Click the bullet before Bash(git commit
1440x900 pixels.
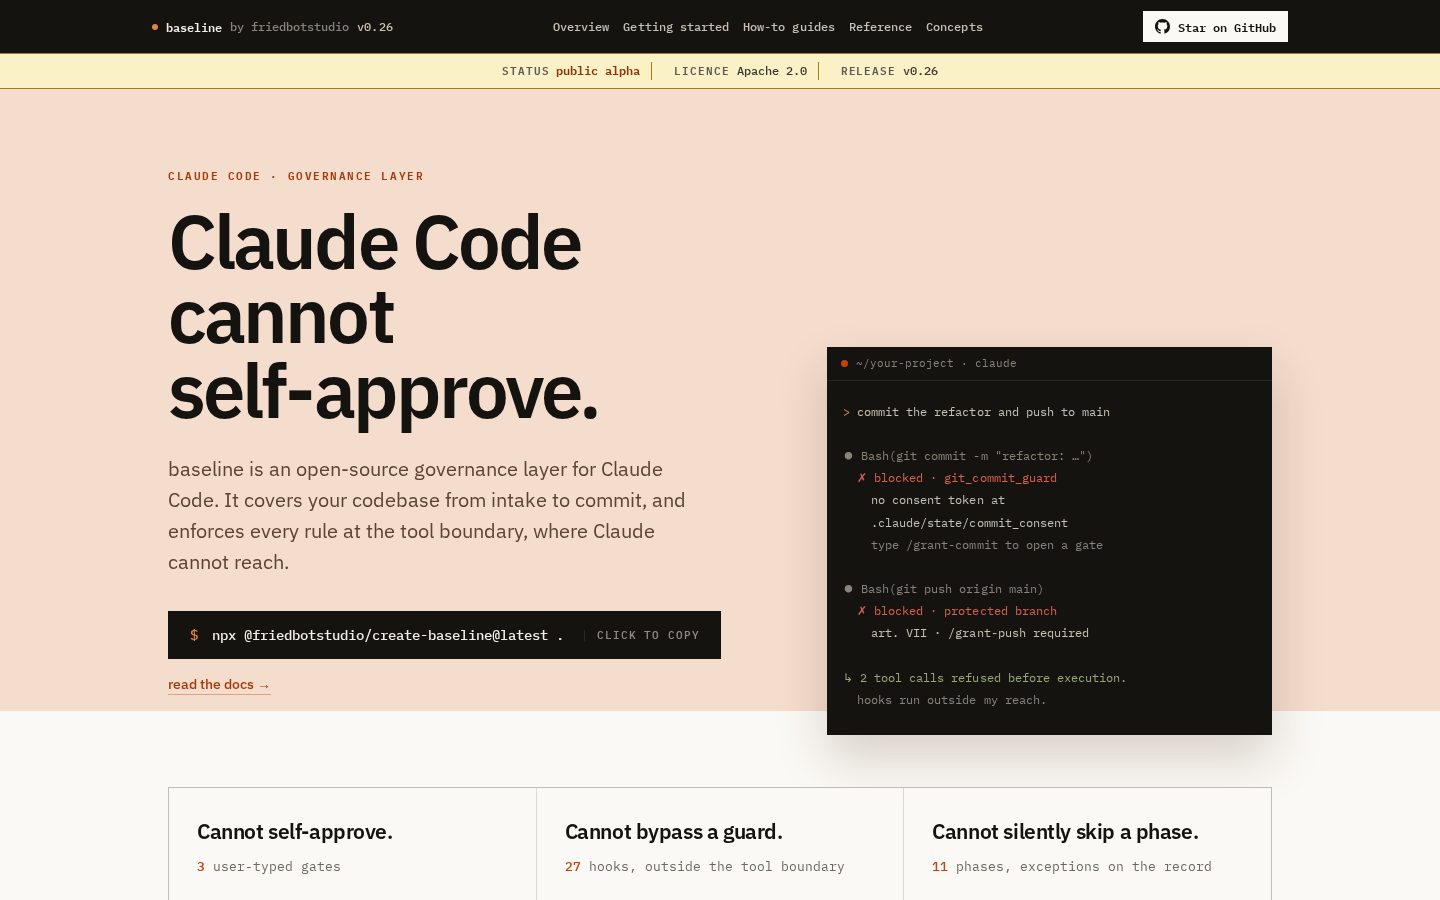(849, 456)
